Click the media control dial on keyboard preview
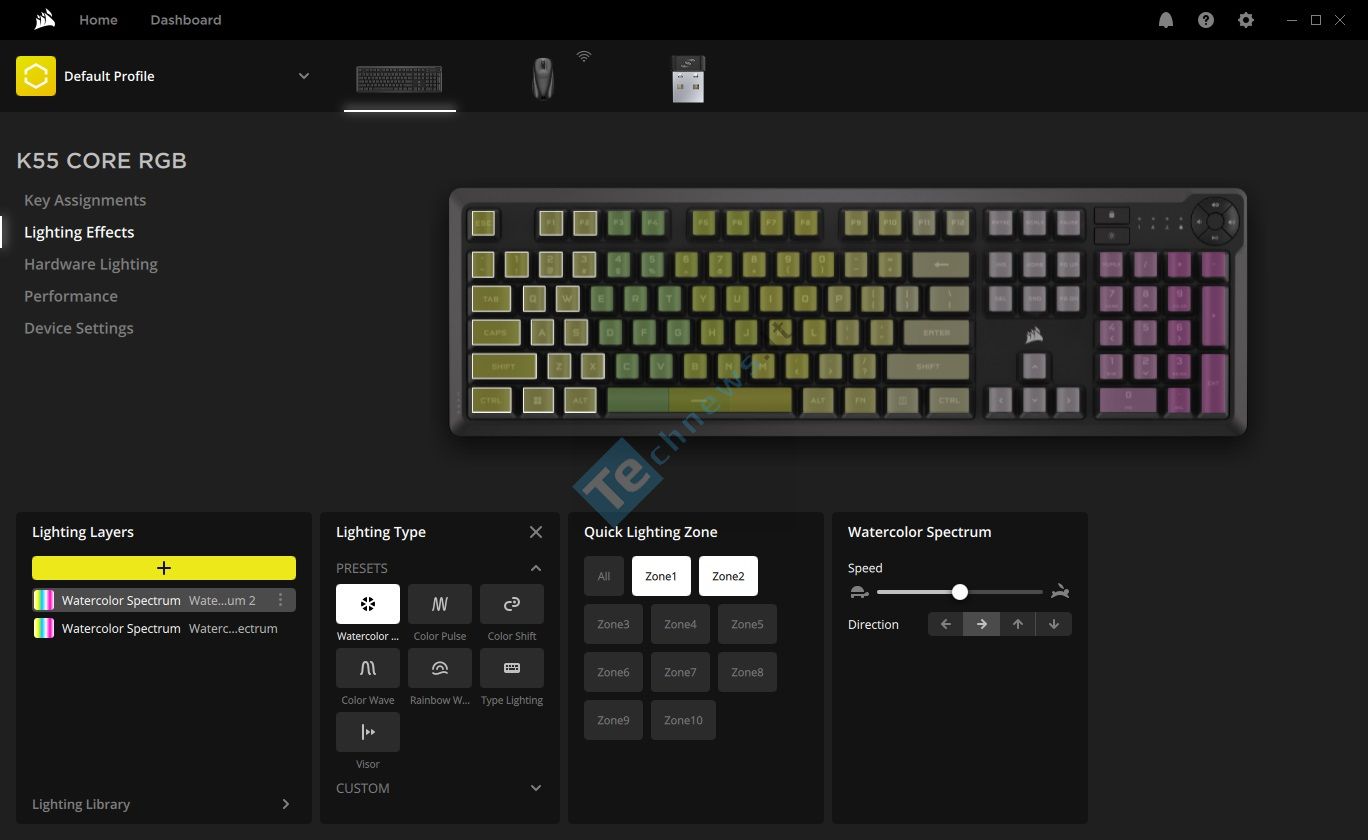Viewport: 1368px width, 840px height. tap(1214, 222)
